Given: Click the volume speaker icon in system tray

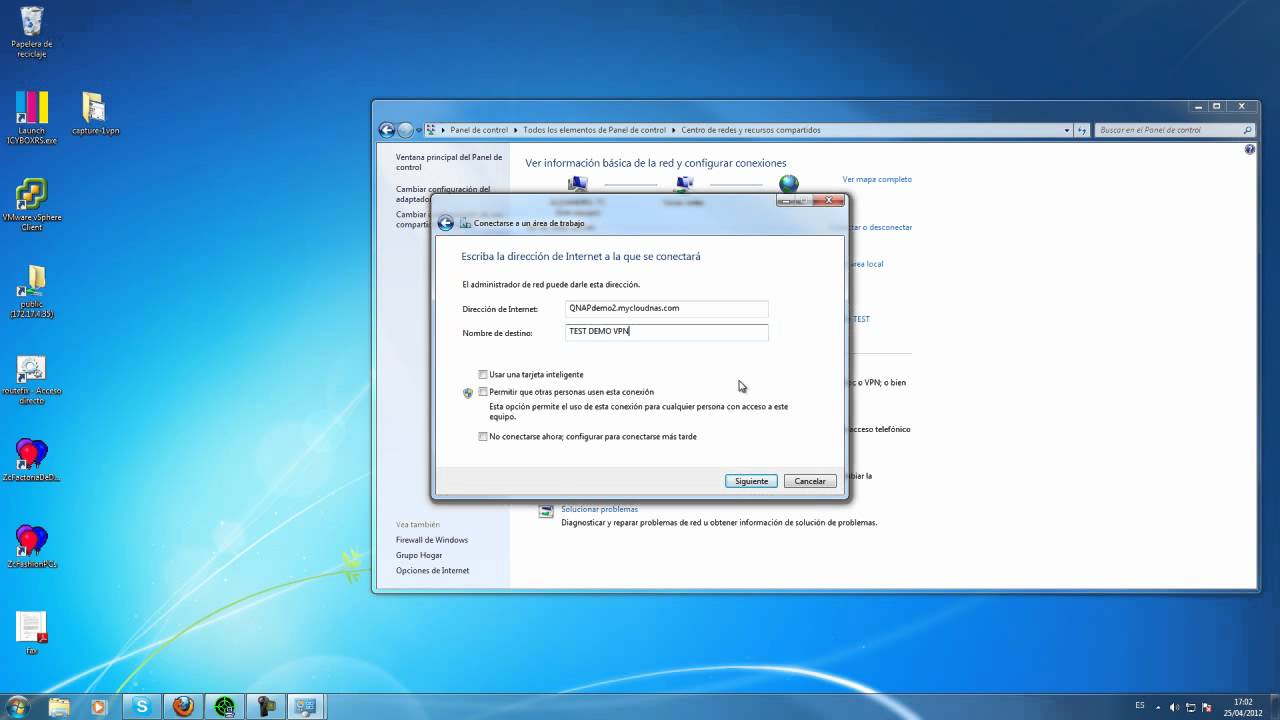Looking at the screenshot, I should (1175, 707).
